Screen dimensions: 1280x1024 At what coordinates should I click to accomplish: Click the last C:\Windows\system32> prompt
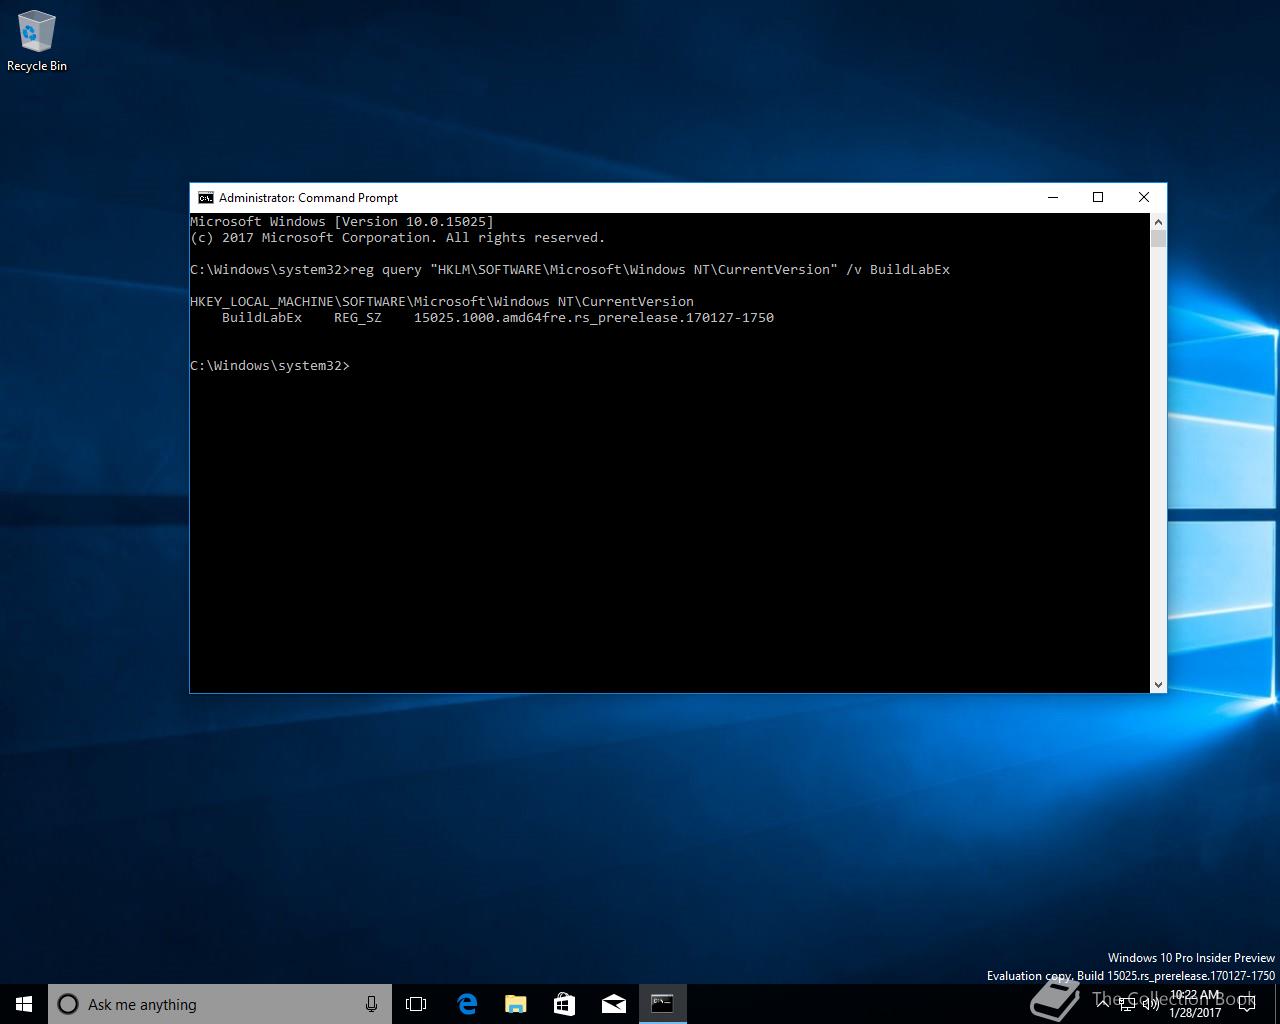[270, 365]
